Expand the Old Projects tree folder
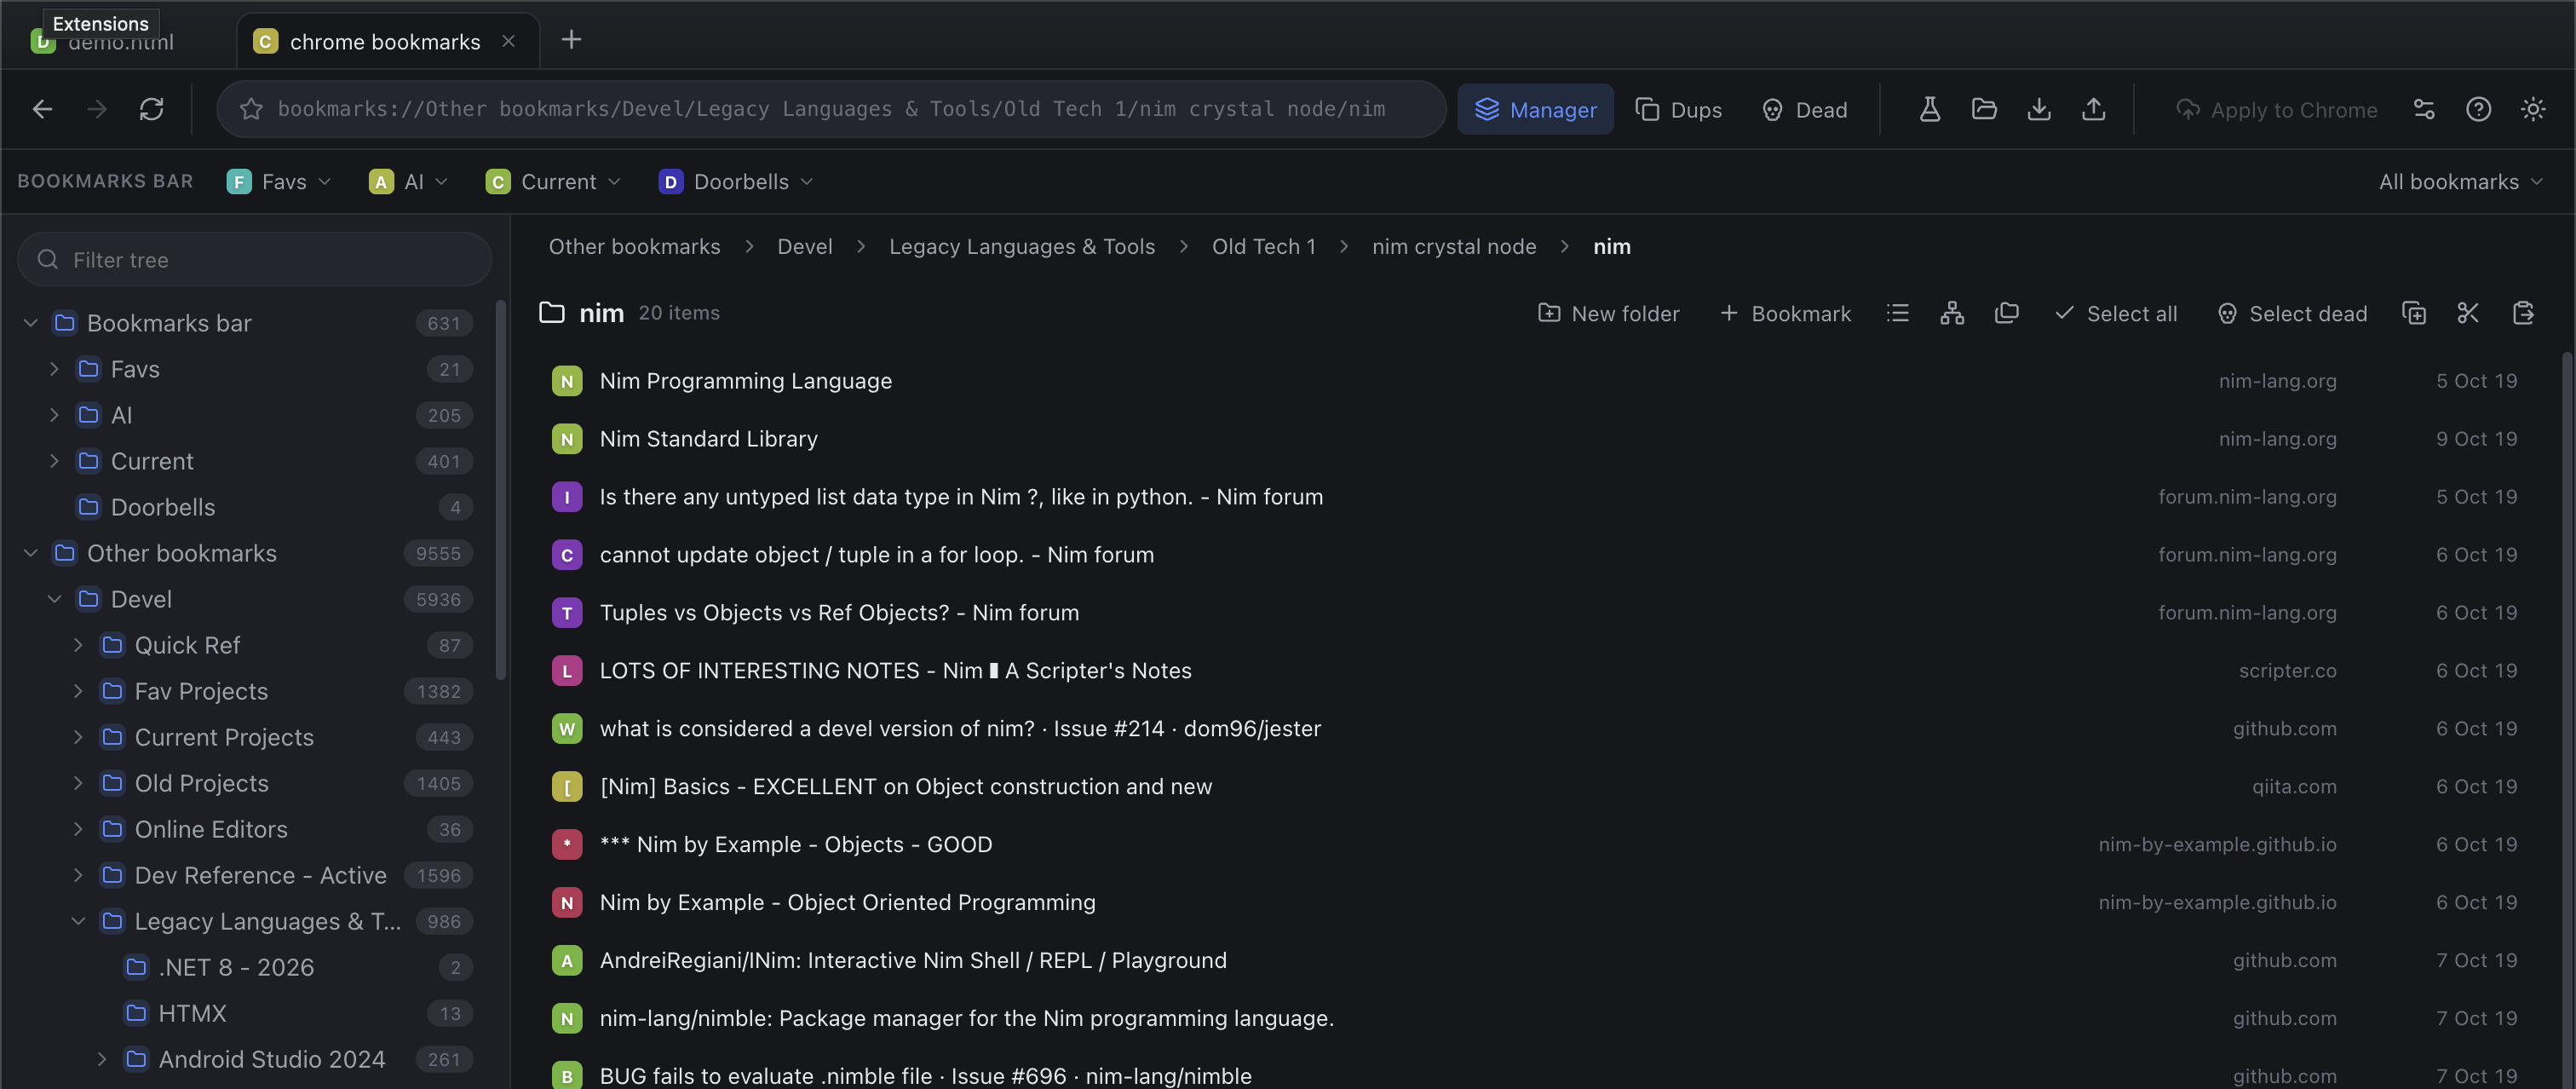 coord(79,783)
